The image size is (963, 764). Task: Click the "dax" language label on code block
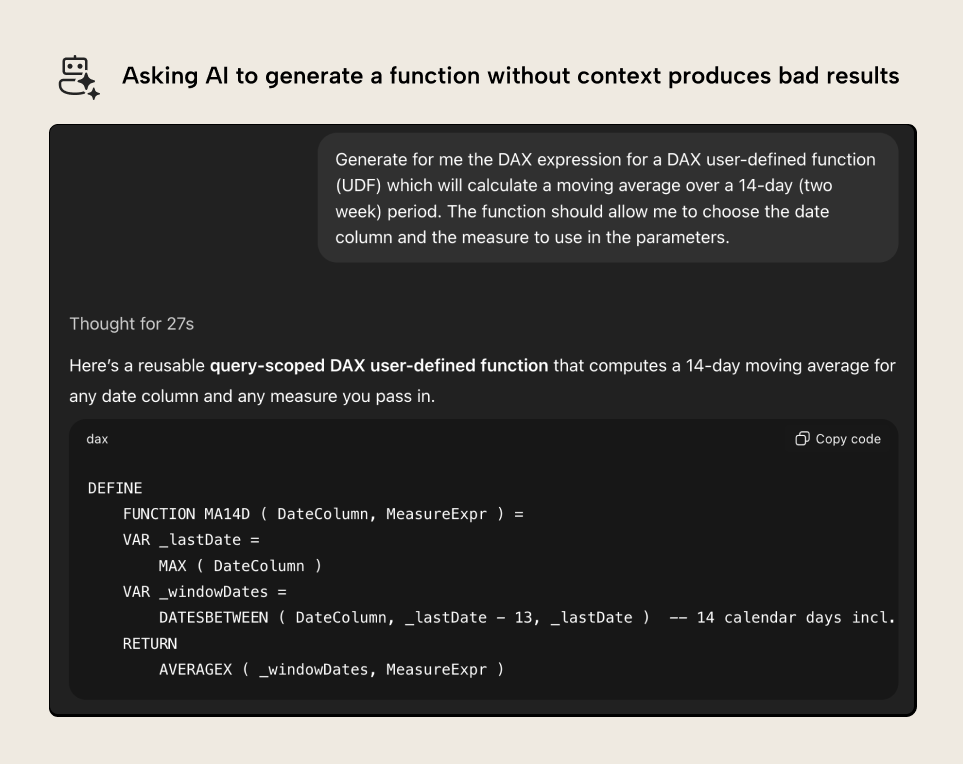(97, 439)
